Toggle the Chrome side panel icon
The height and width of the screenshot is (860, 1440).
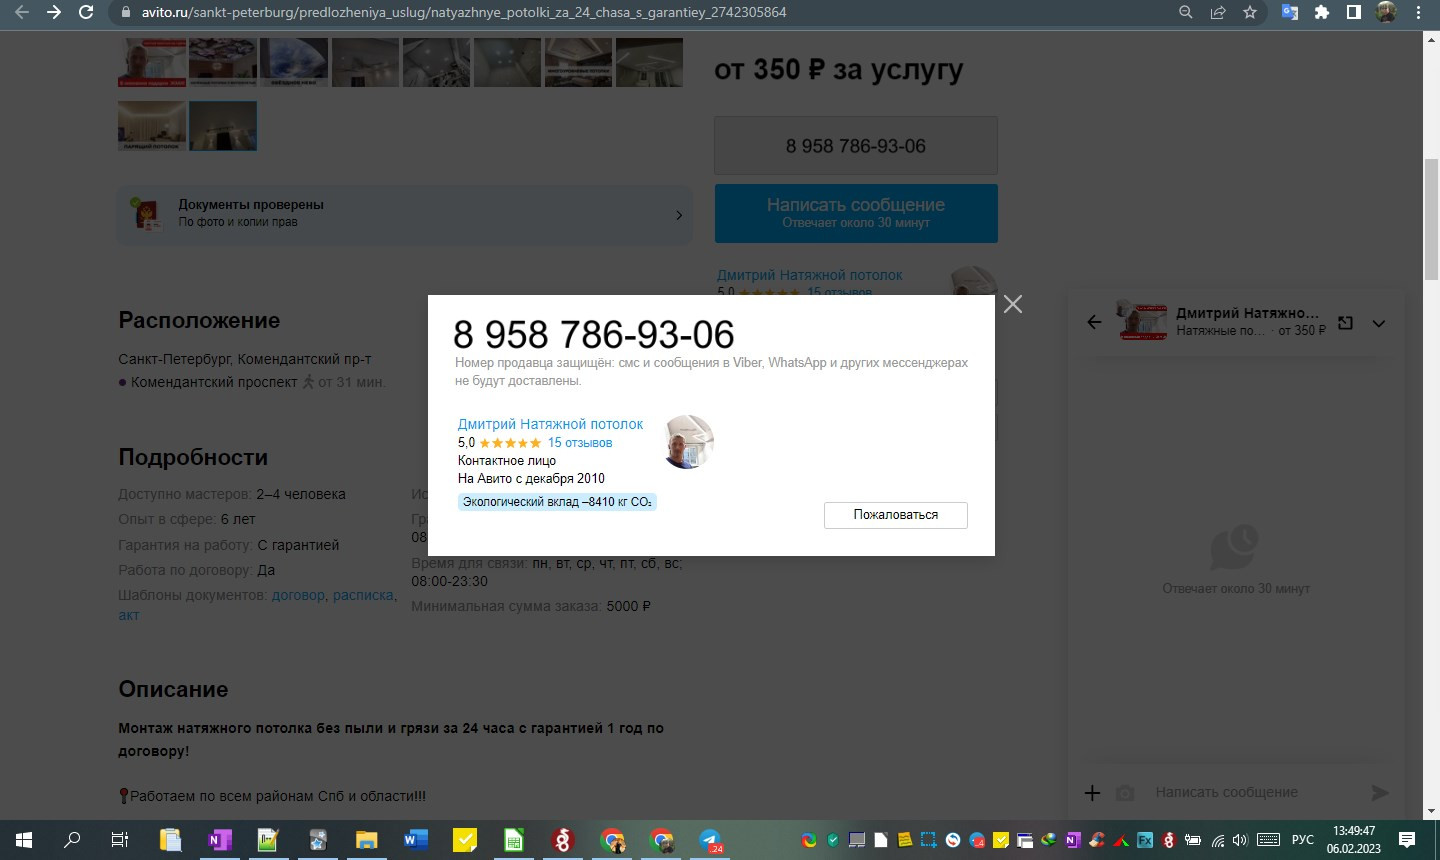click(x=1354, y=12)
